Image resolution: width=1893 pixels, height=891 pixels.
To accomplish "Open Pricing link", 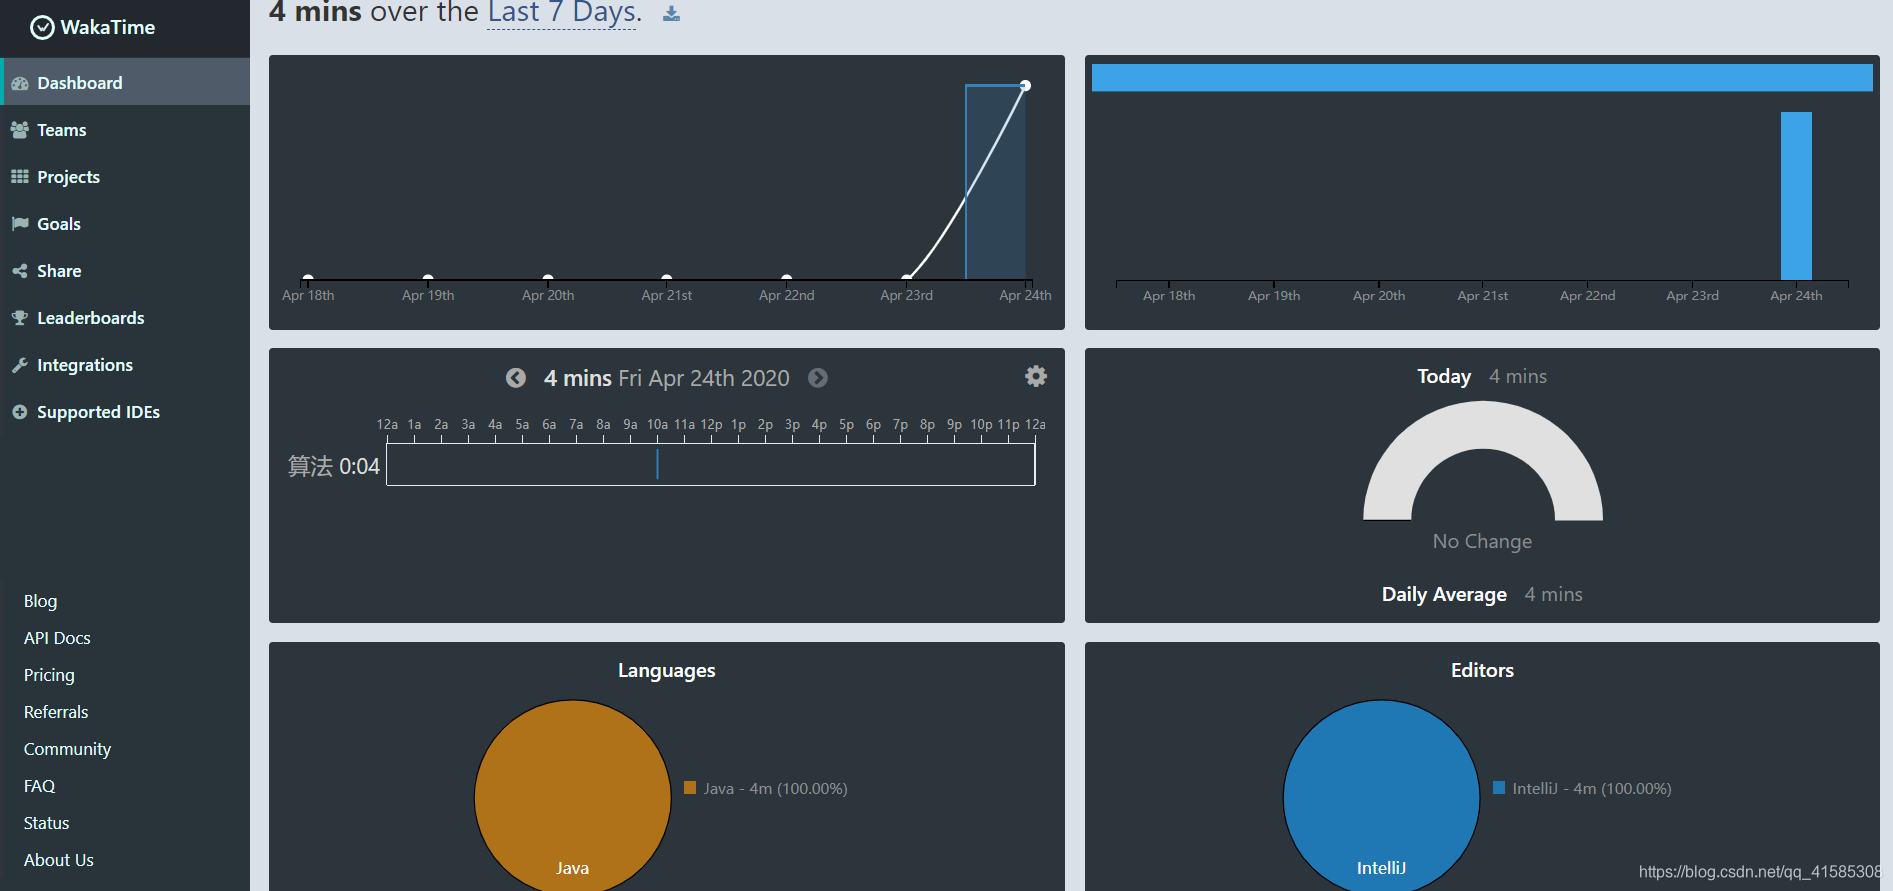I will [x=49, y=675].
